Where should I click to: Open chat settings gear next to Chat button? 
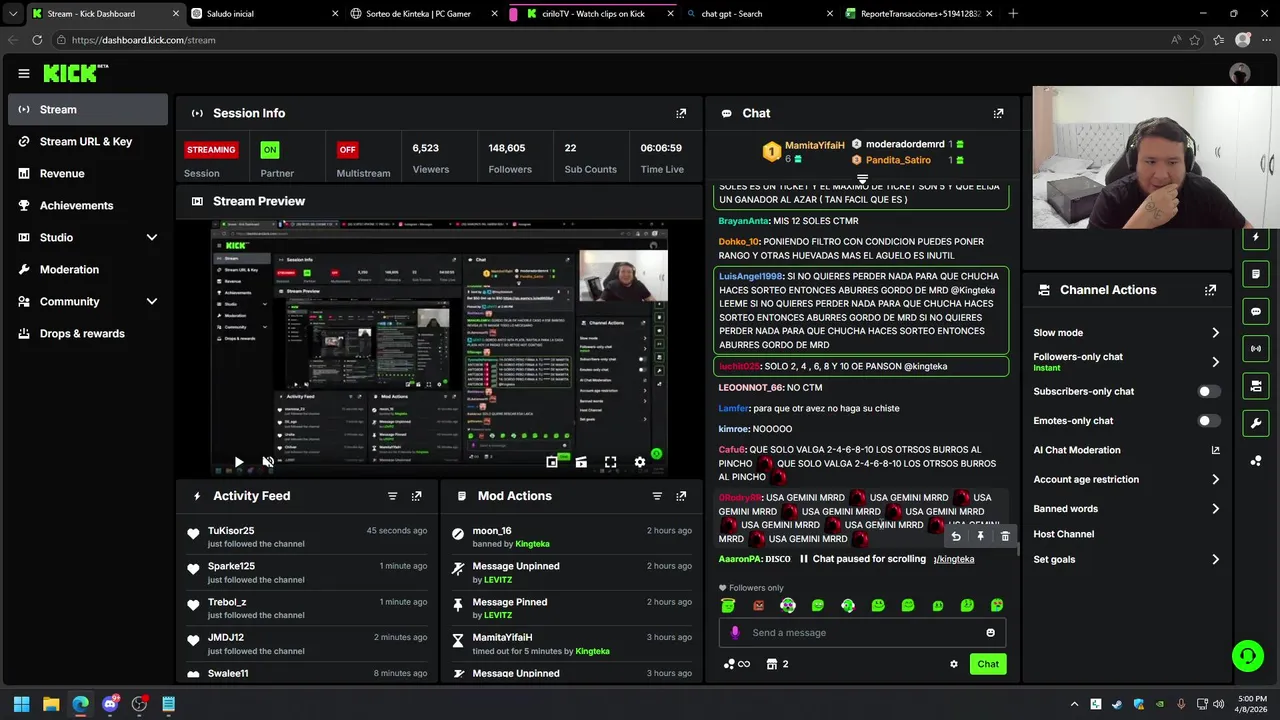(953, 664)
